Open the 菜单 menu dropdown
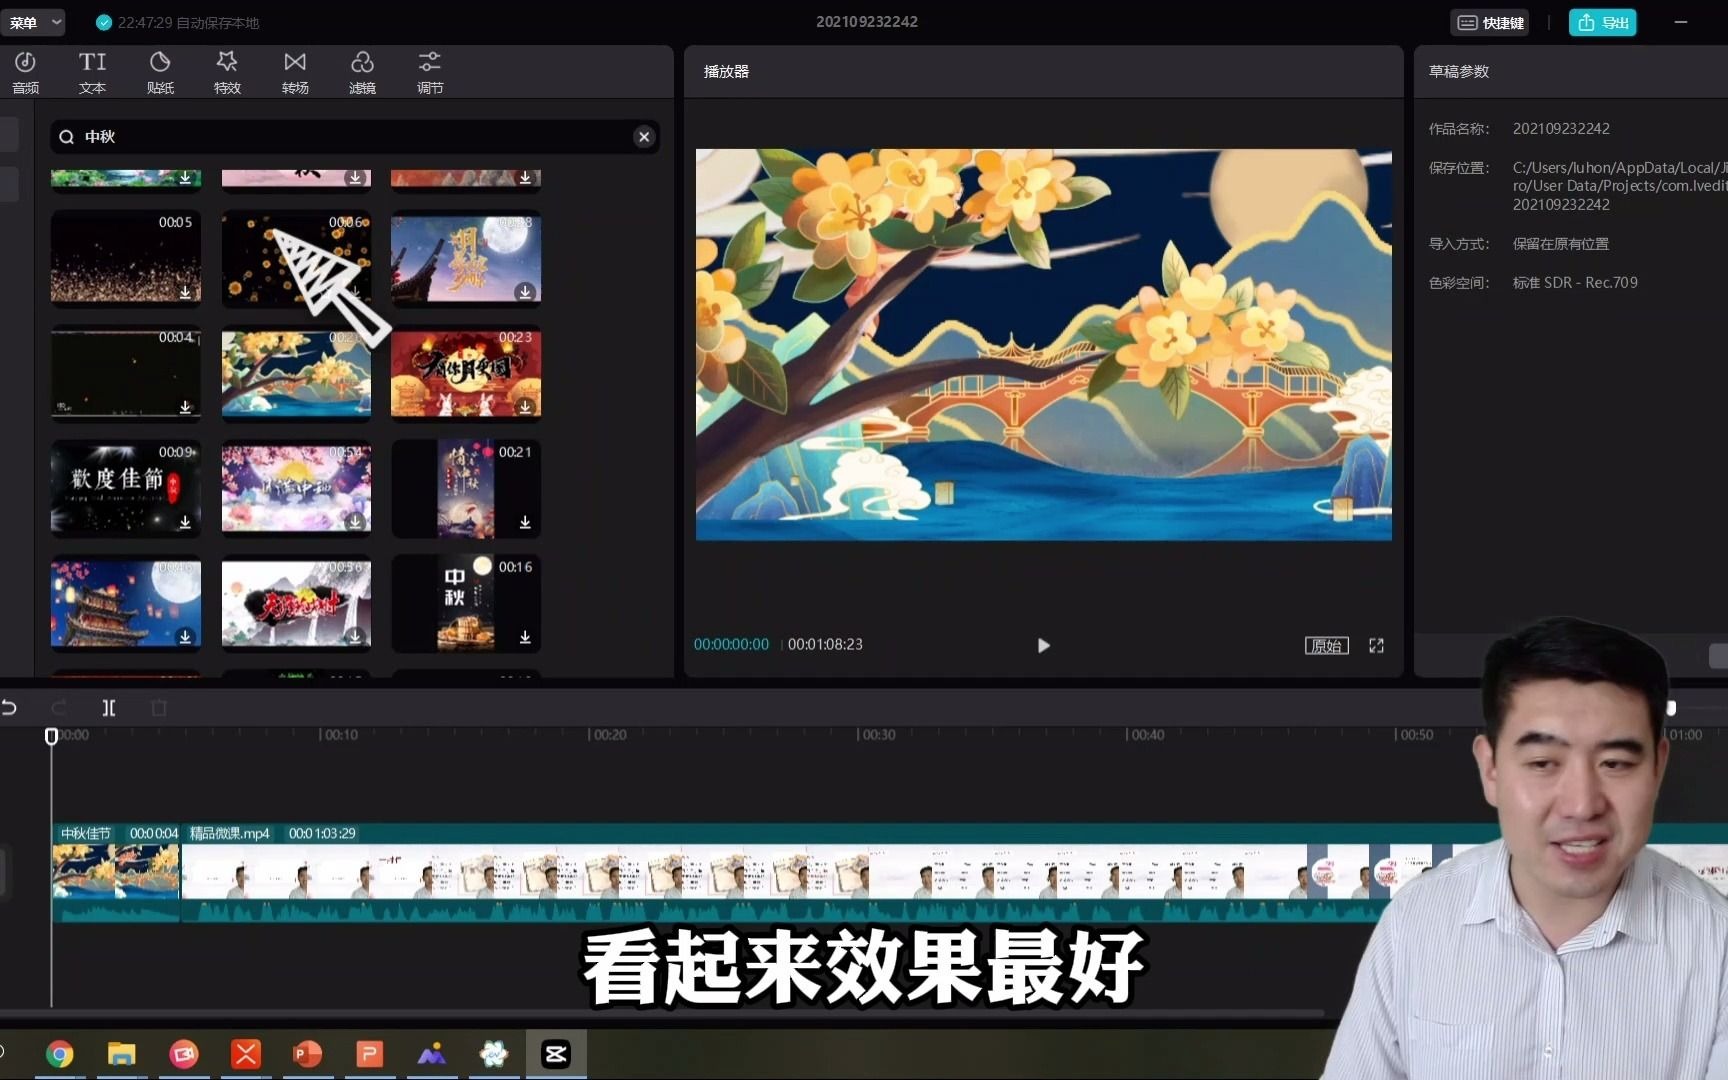Image resolution: width=1728 pixels, height=1080 pixels. [x=33, y=22]
